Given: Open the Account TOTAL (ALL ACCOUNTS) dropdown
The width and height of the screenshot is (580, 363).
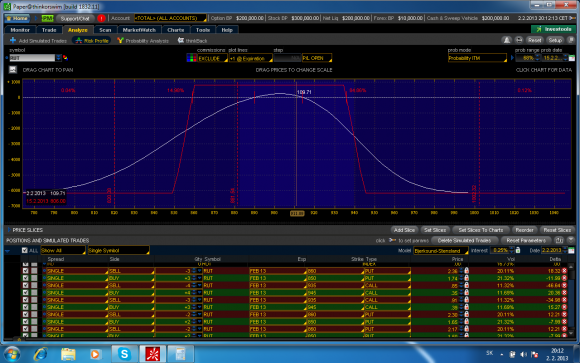Looking at the screenshot, I should point(170,18).
